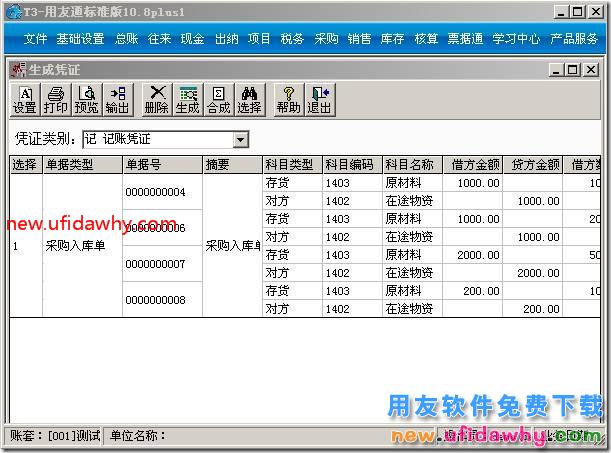Click 单位名称 status bar entry
This screenshot has height=453, width=611.
(x=138, y=435)
